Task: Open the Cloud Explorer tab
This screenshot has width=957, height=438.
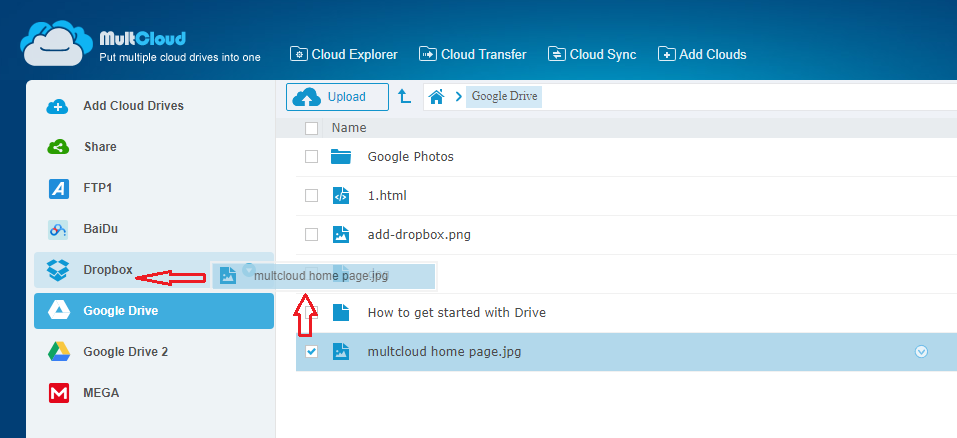Action: click(343, 54)
